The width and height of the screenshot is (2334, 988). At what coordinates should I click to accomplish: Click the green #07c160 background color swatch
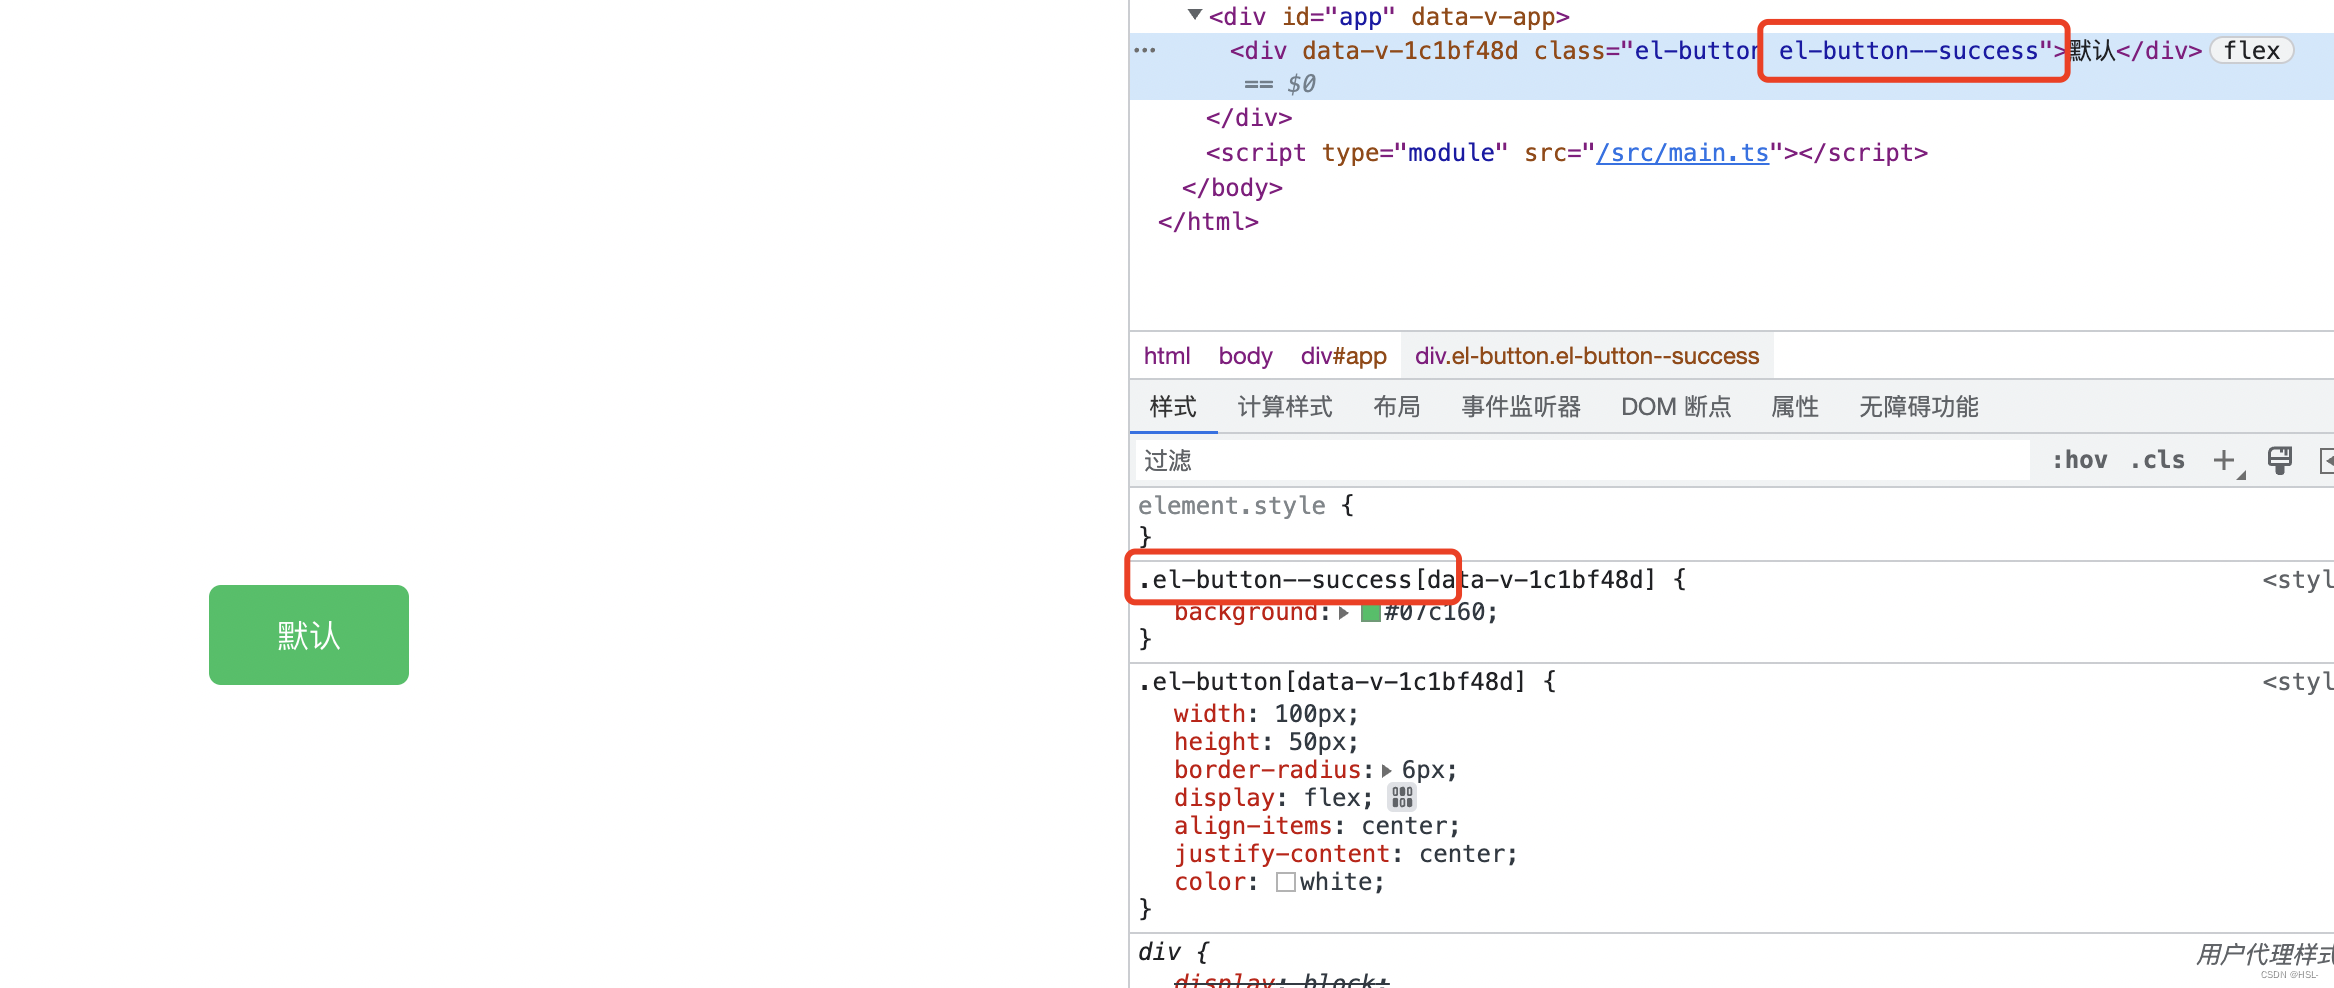[1370, 612]
